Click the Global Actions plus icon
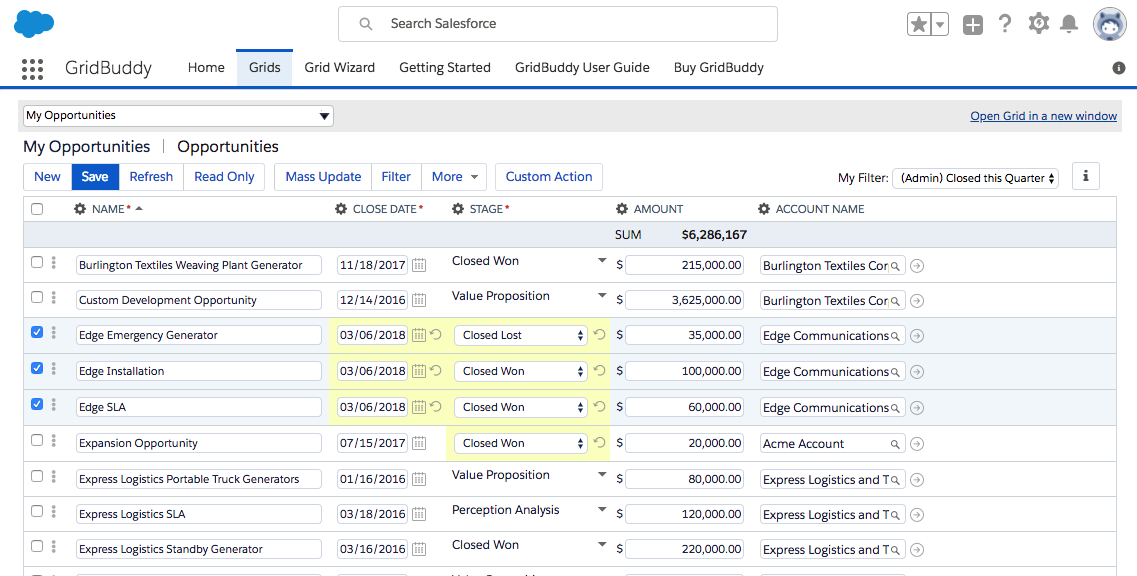 972,25
